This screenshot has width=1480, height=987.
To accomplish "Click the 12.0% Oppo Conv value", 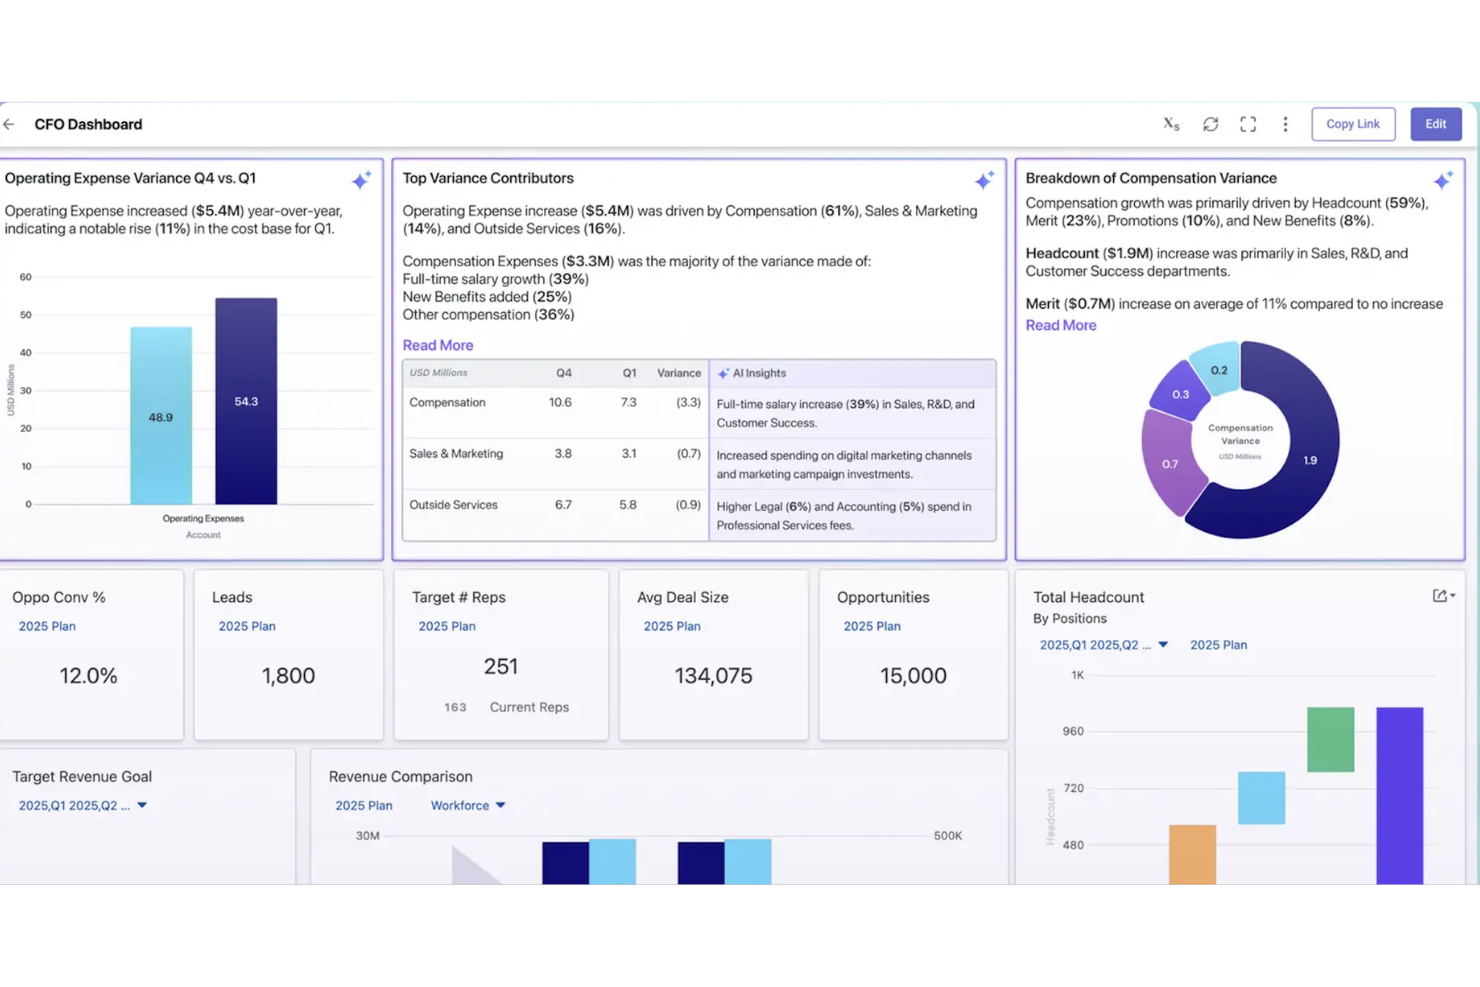I will click(88, 676).
